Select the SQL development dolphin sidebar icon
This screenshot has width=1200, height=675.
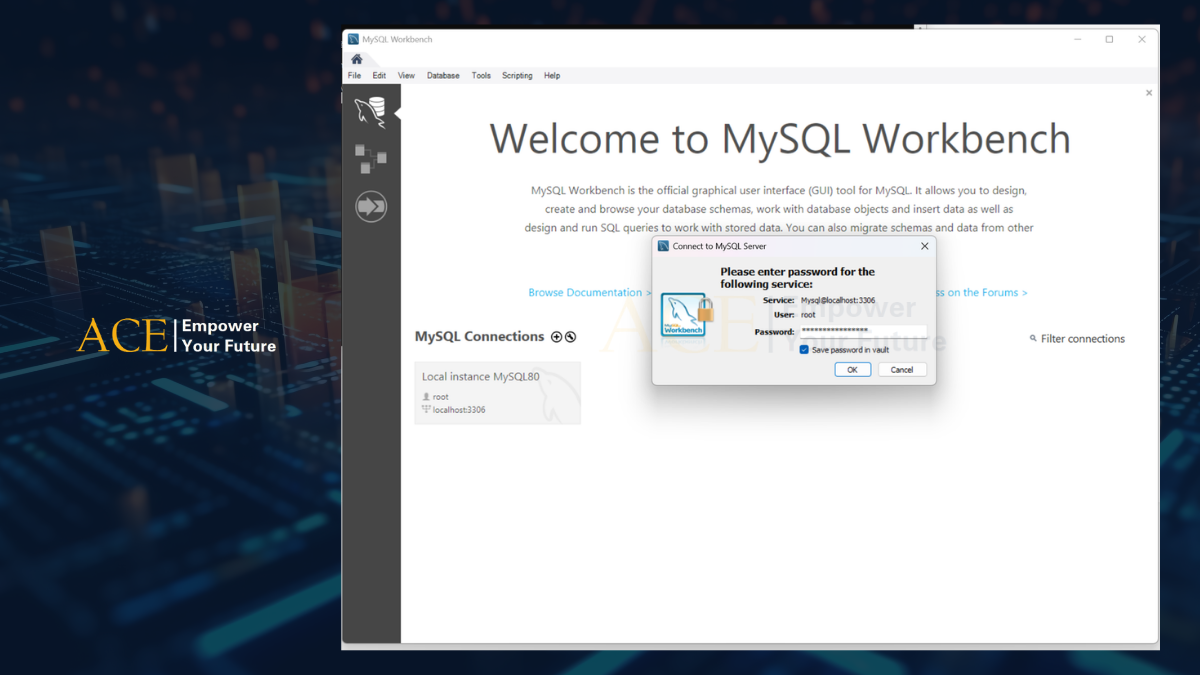pyautogui.click(x=370, y=110)
